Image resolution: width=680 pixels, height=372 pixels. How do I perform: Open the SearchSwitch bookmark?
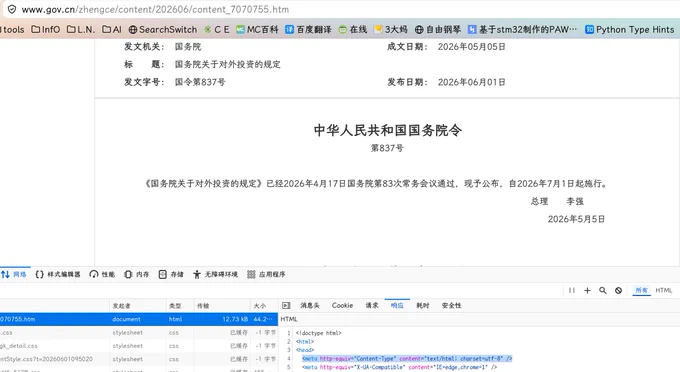(x=163, y=29)
